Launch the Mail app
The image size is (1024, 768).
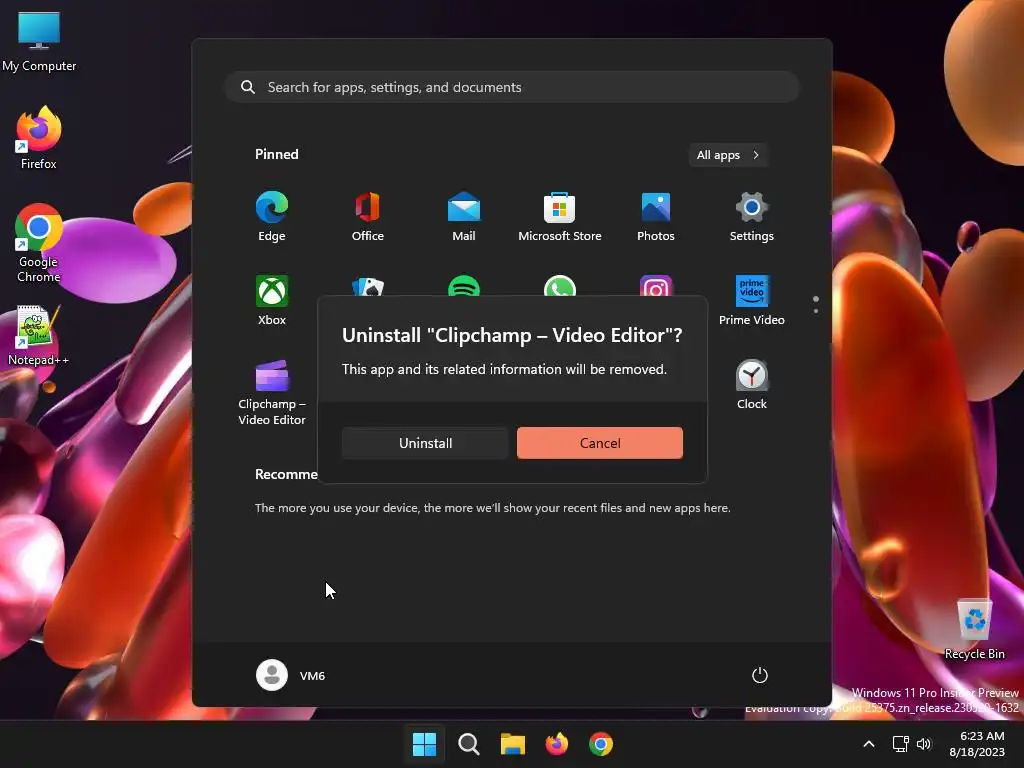[x=464, y=217]
